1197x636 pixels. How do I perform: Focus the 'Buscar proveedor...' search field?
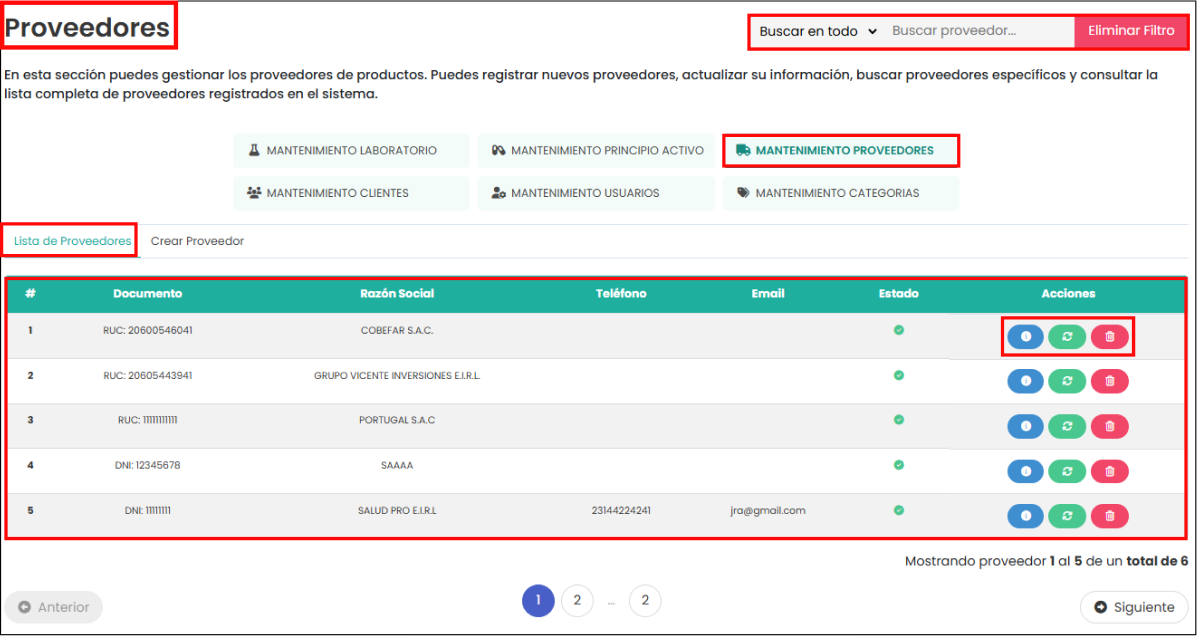click(980, 31)
